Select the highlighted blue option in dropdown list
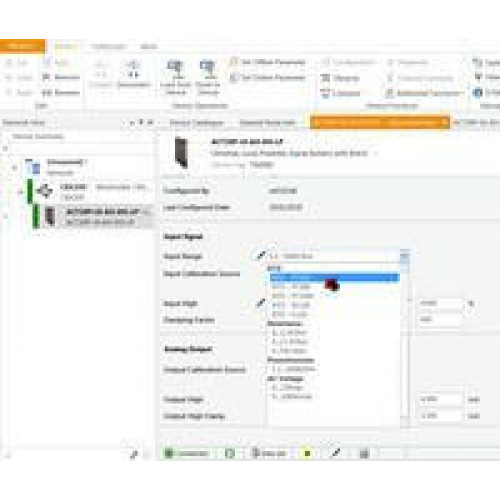The width and height of the screenshot is (500, 500). [334, 277]
